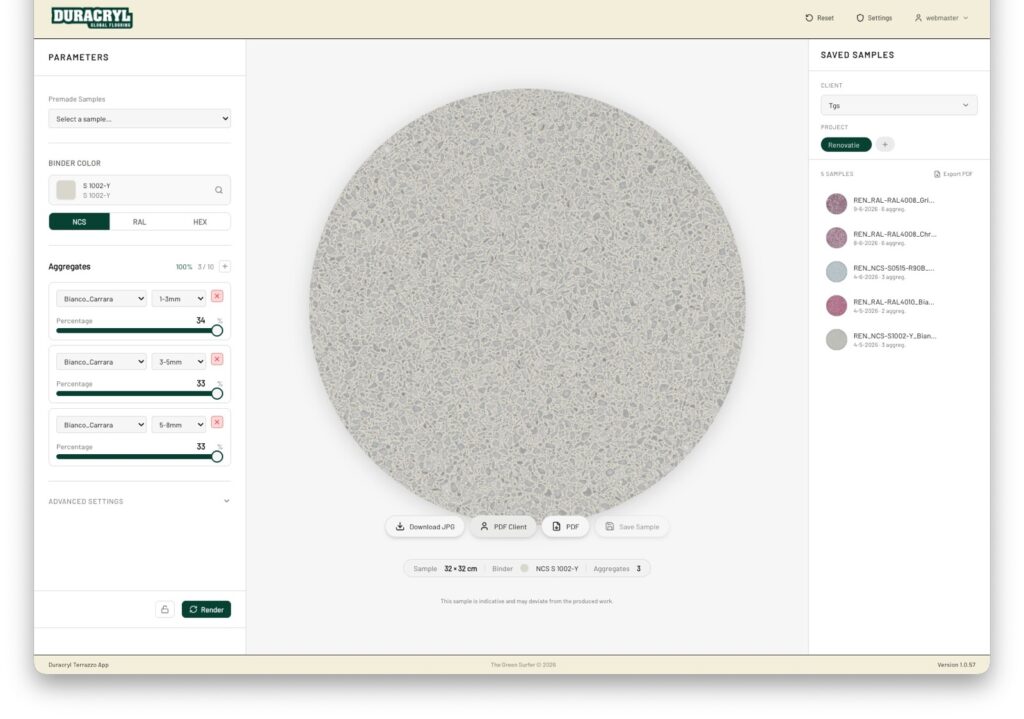Click the Reset button in the header

[820, 18]
